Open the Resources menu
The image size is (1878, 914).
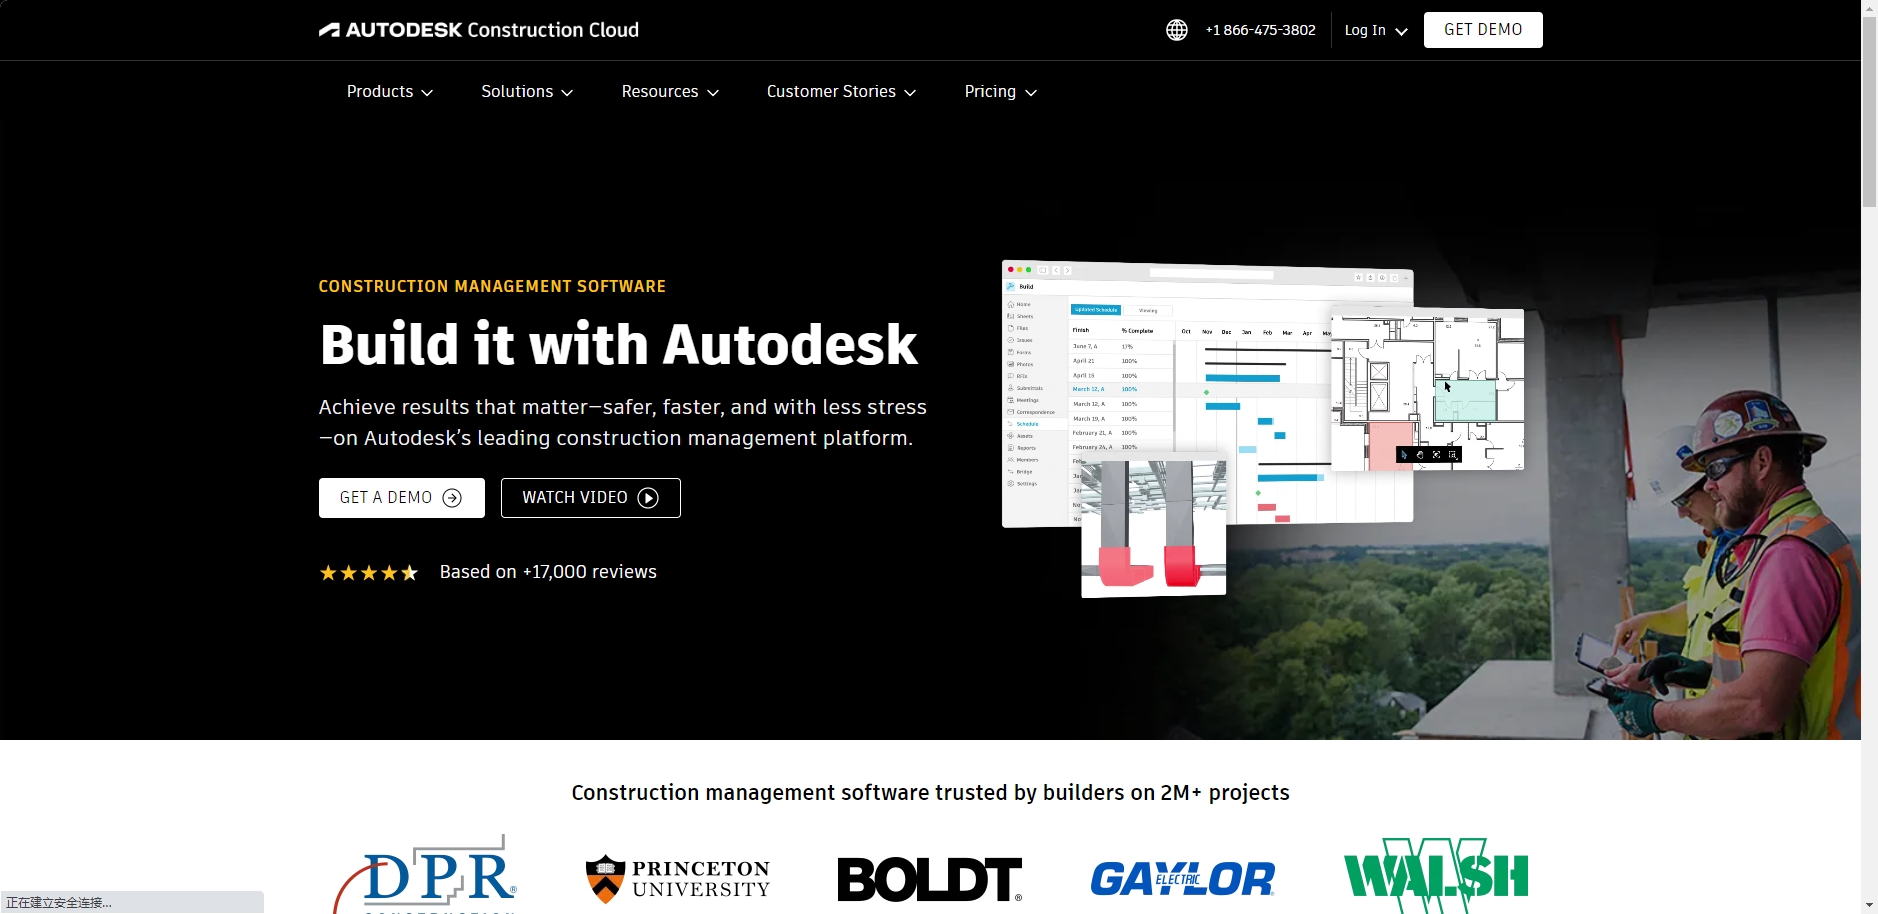coord(669,91)
